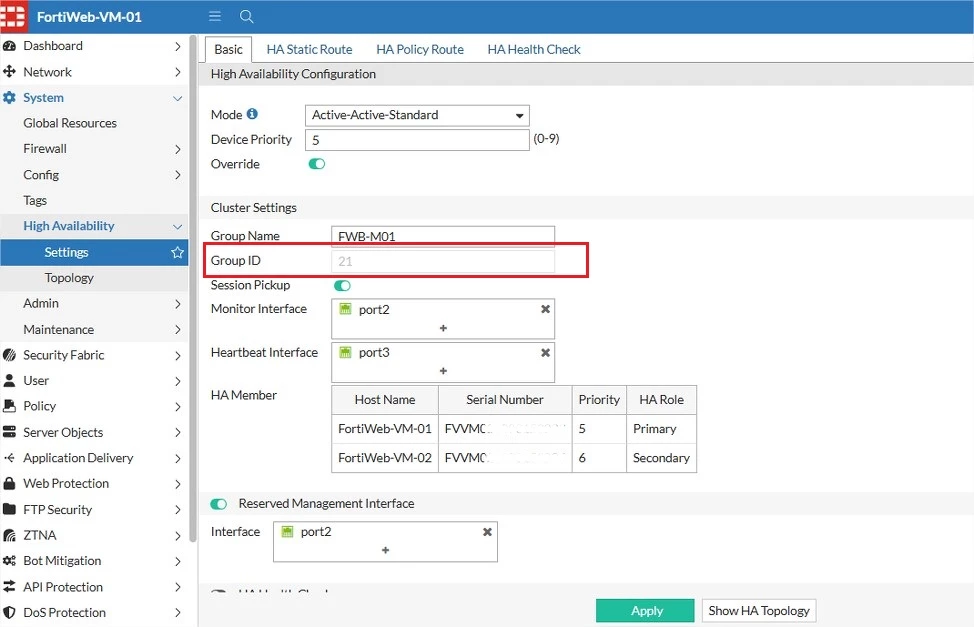The width and height of the screenshot is (974, 627).
Task: Expand the Firewall submenu chevron
Action: click(x=178, y=149)
